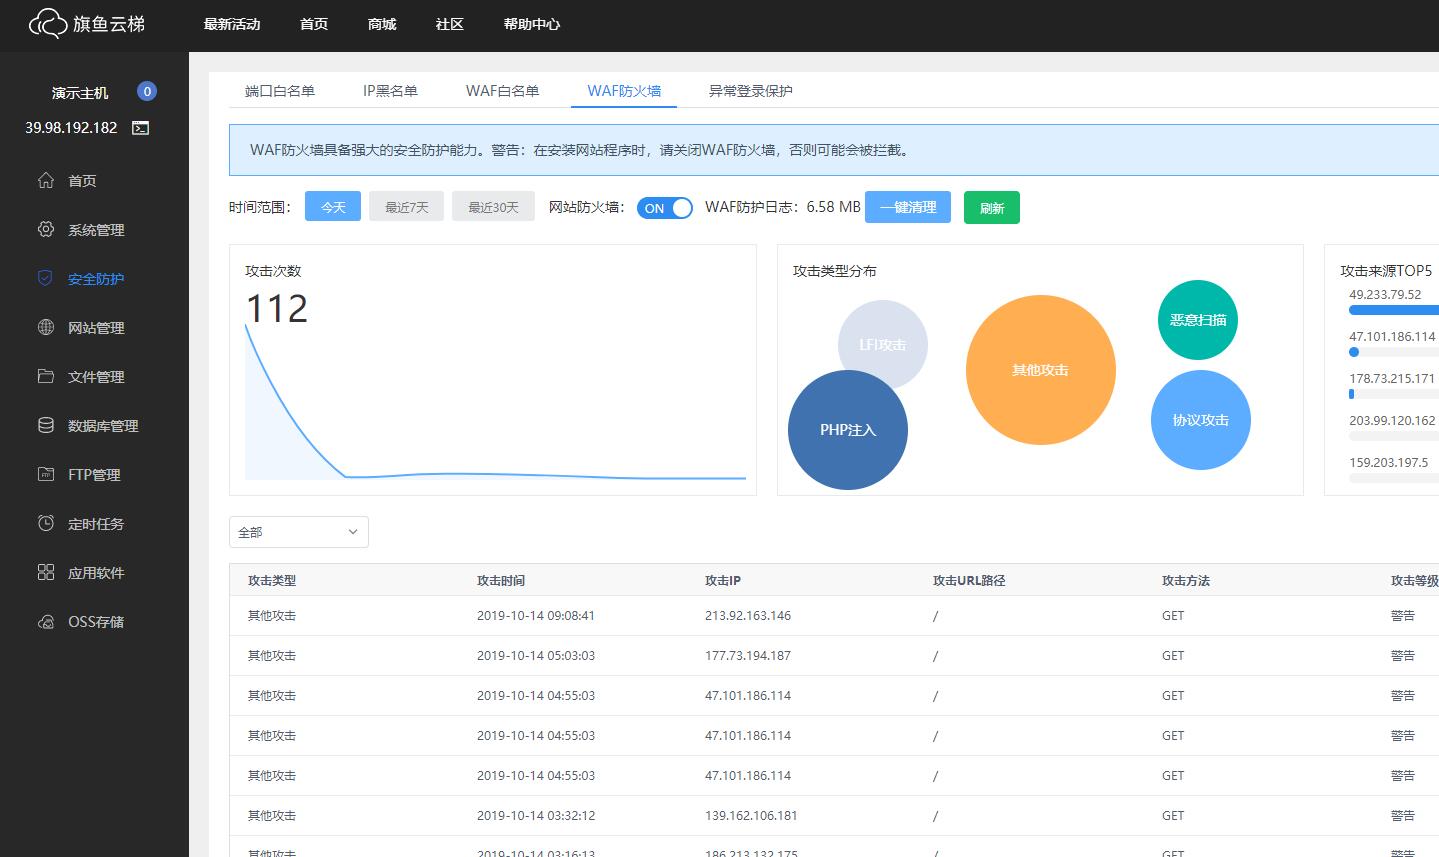Click the timestamp 2019-10-14 09:08:41
This screenshot has height=857, width=1439.
coord(536,616)
